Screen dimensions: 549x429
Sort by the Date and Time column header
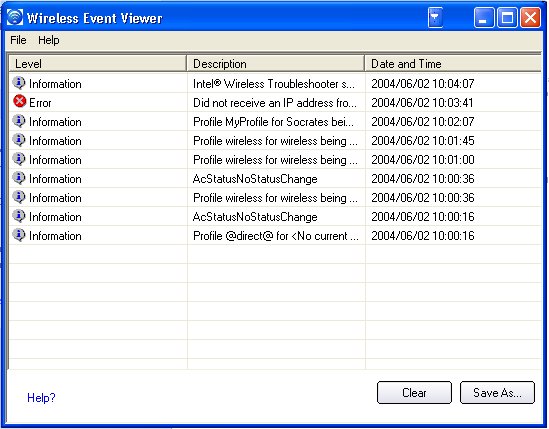(453, 64)
